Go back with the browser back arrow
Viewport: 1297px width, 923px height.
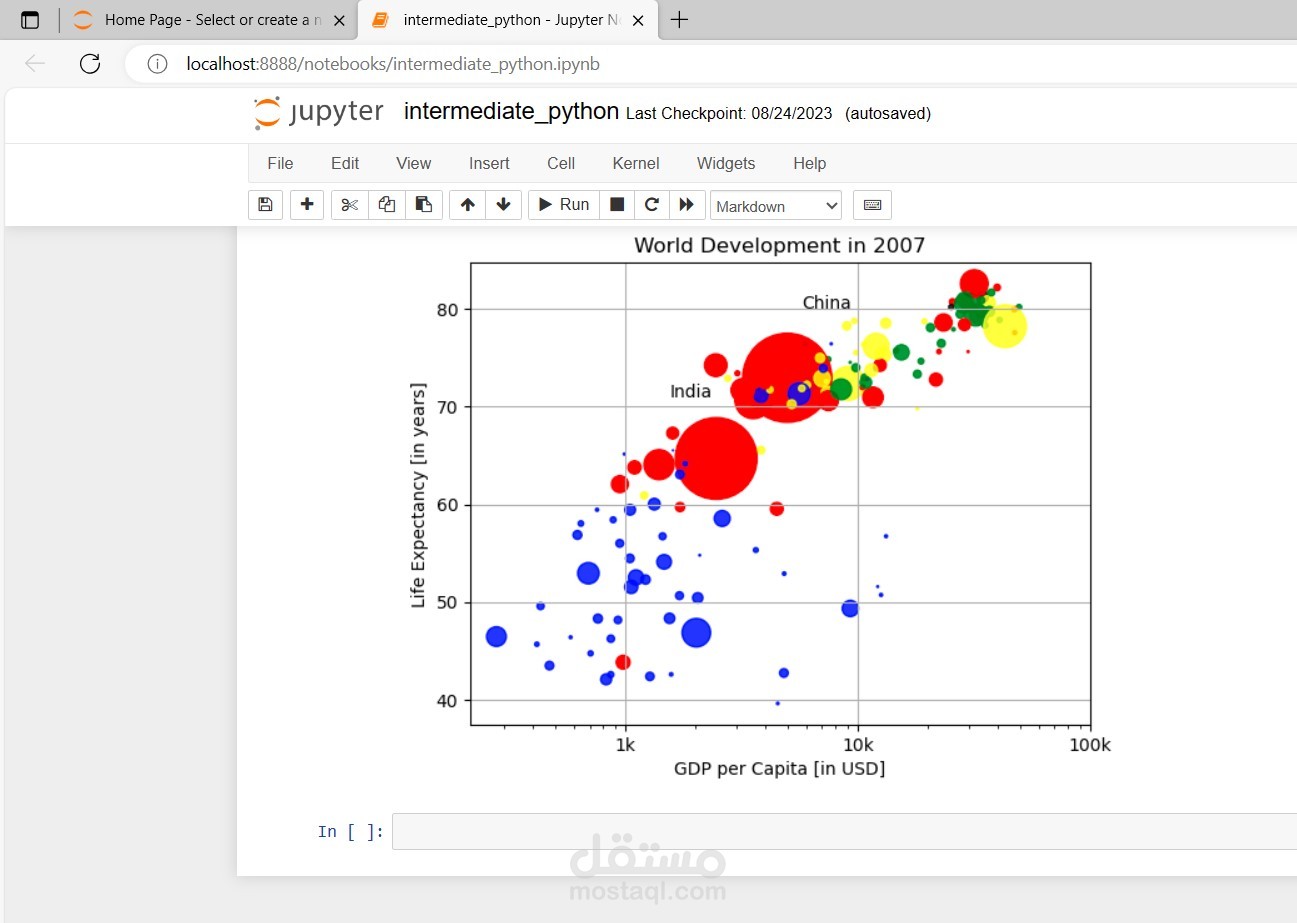click(x=35, y=64)
